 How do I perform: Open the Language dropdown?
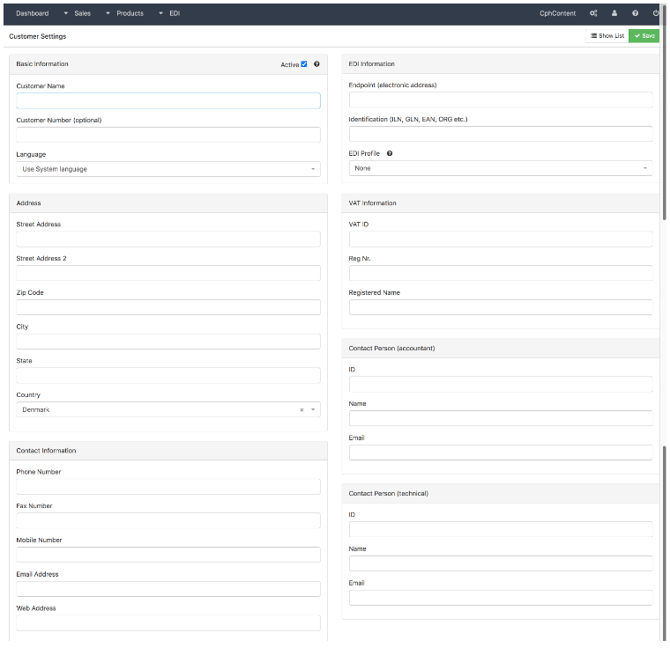168,169
